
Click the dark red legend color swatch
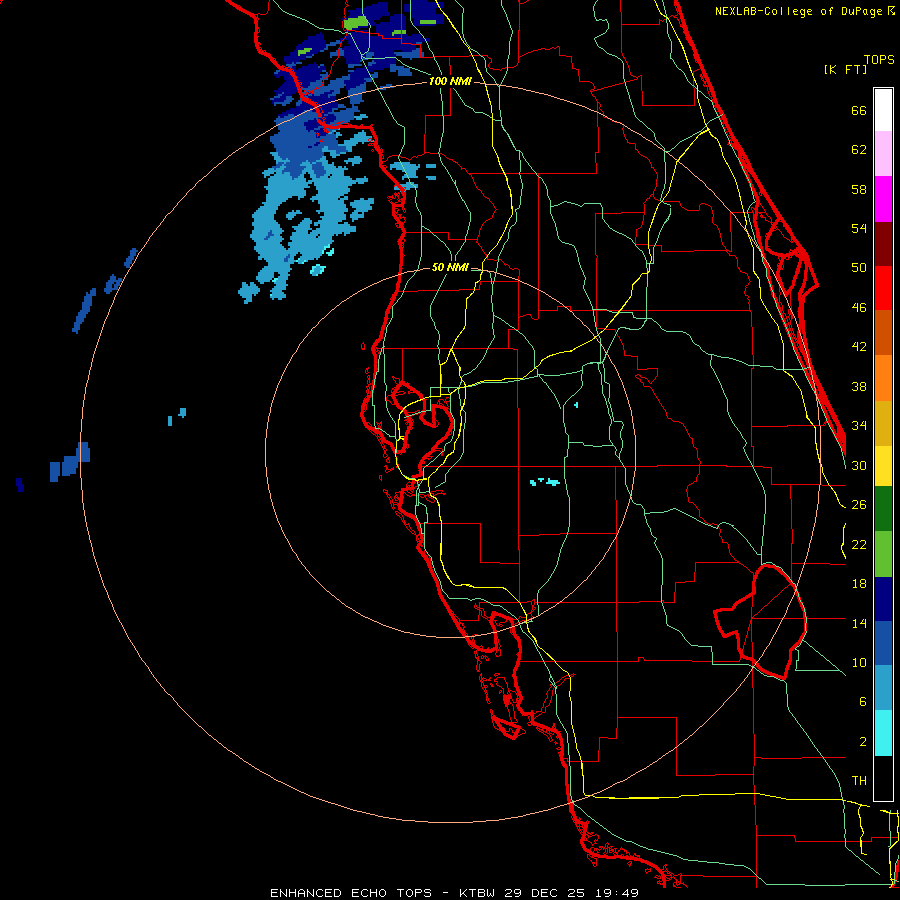pyautogui.click(x=883, y=244)
